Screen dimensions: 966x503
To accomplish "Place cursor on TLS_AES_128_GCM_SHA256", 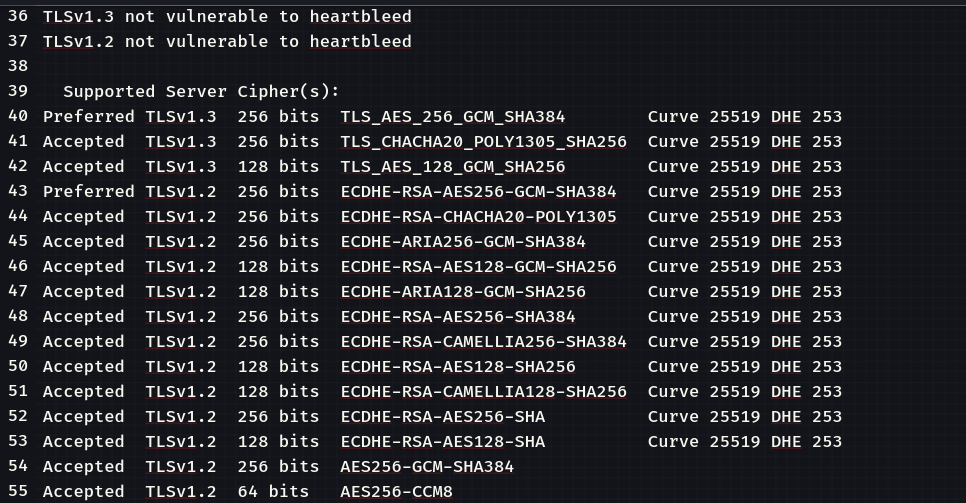I will [452, 166].
